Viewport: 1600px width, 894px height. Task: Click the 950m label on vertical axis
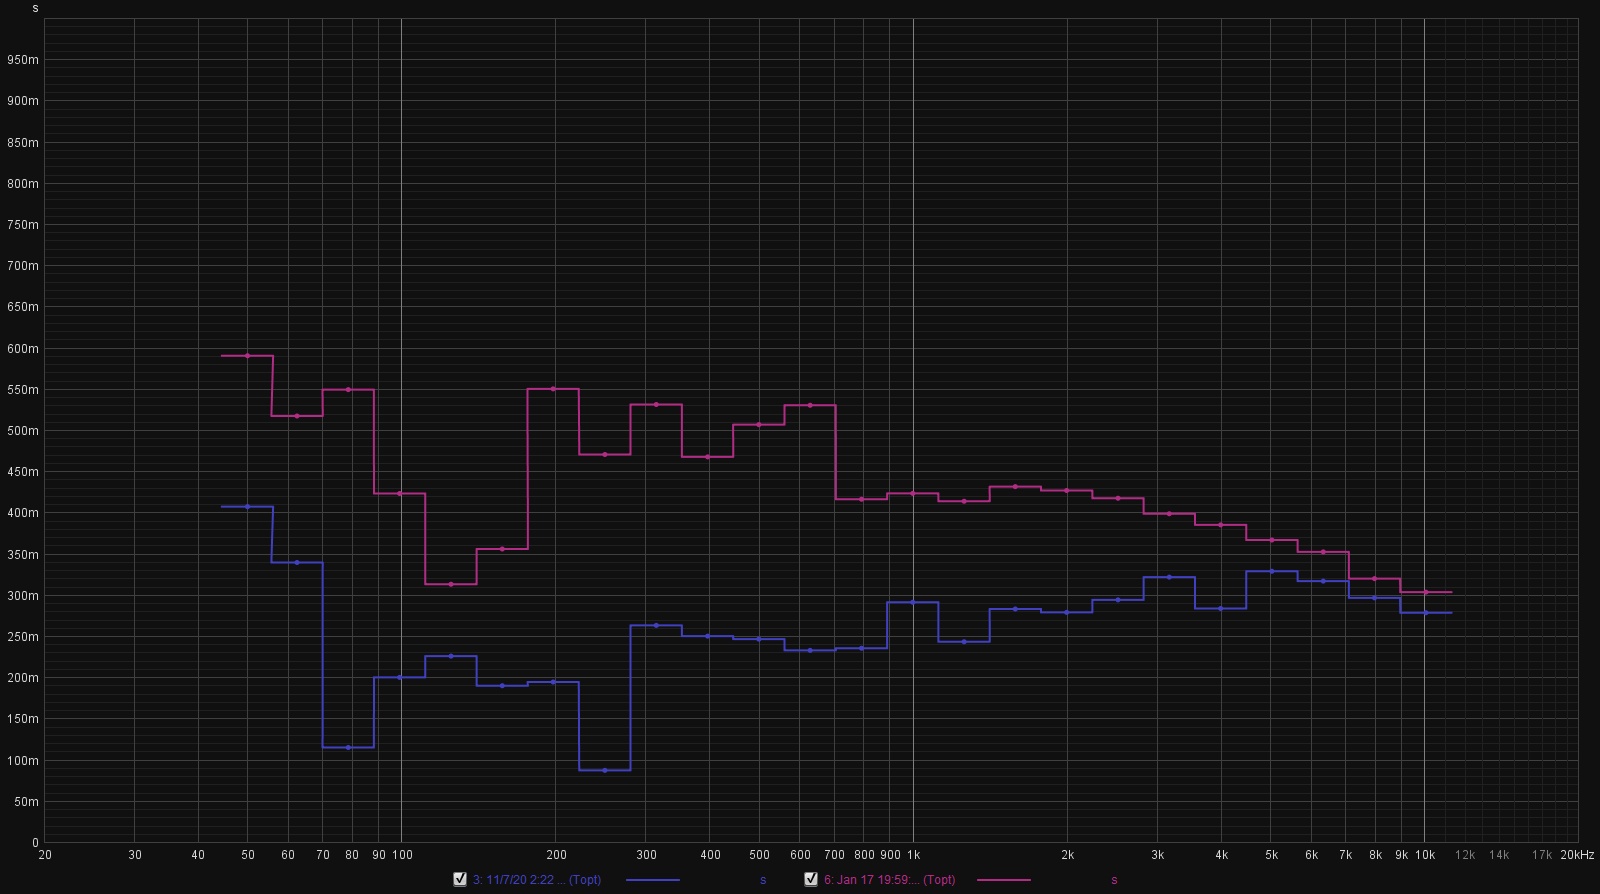[22, 60]
